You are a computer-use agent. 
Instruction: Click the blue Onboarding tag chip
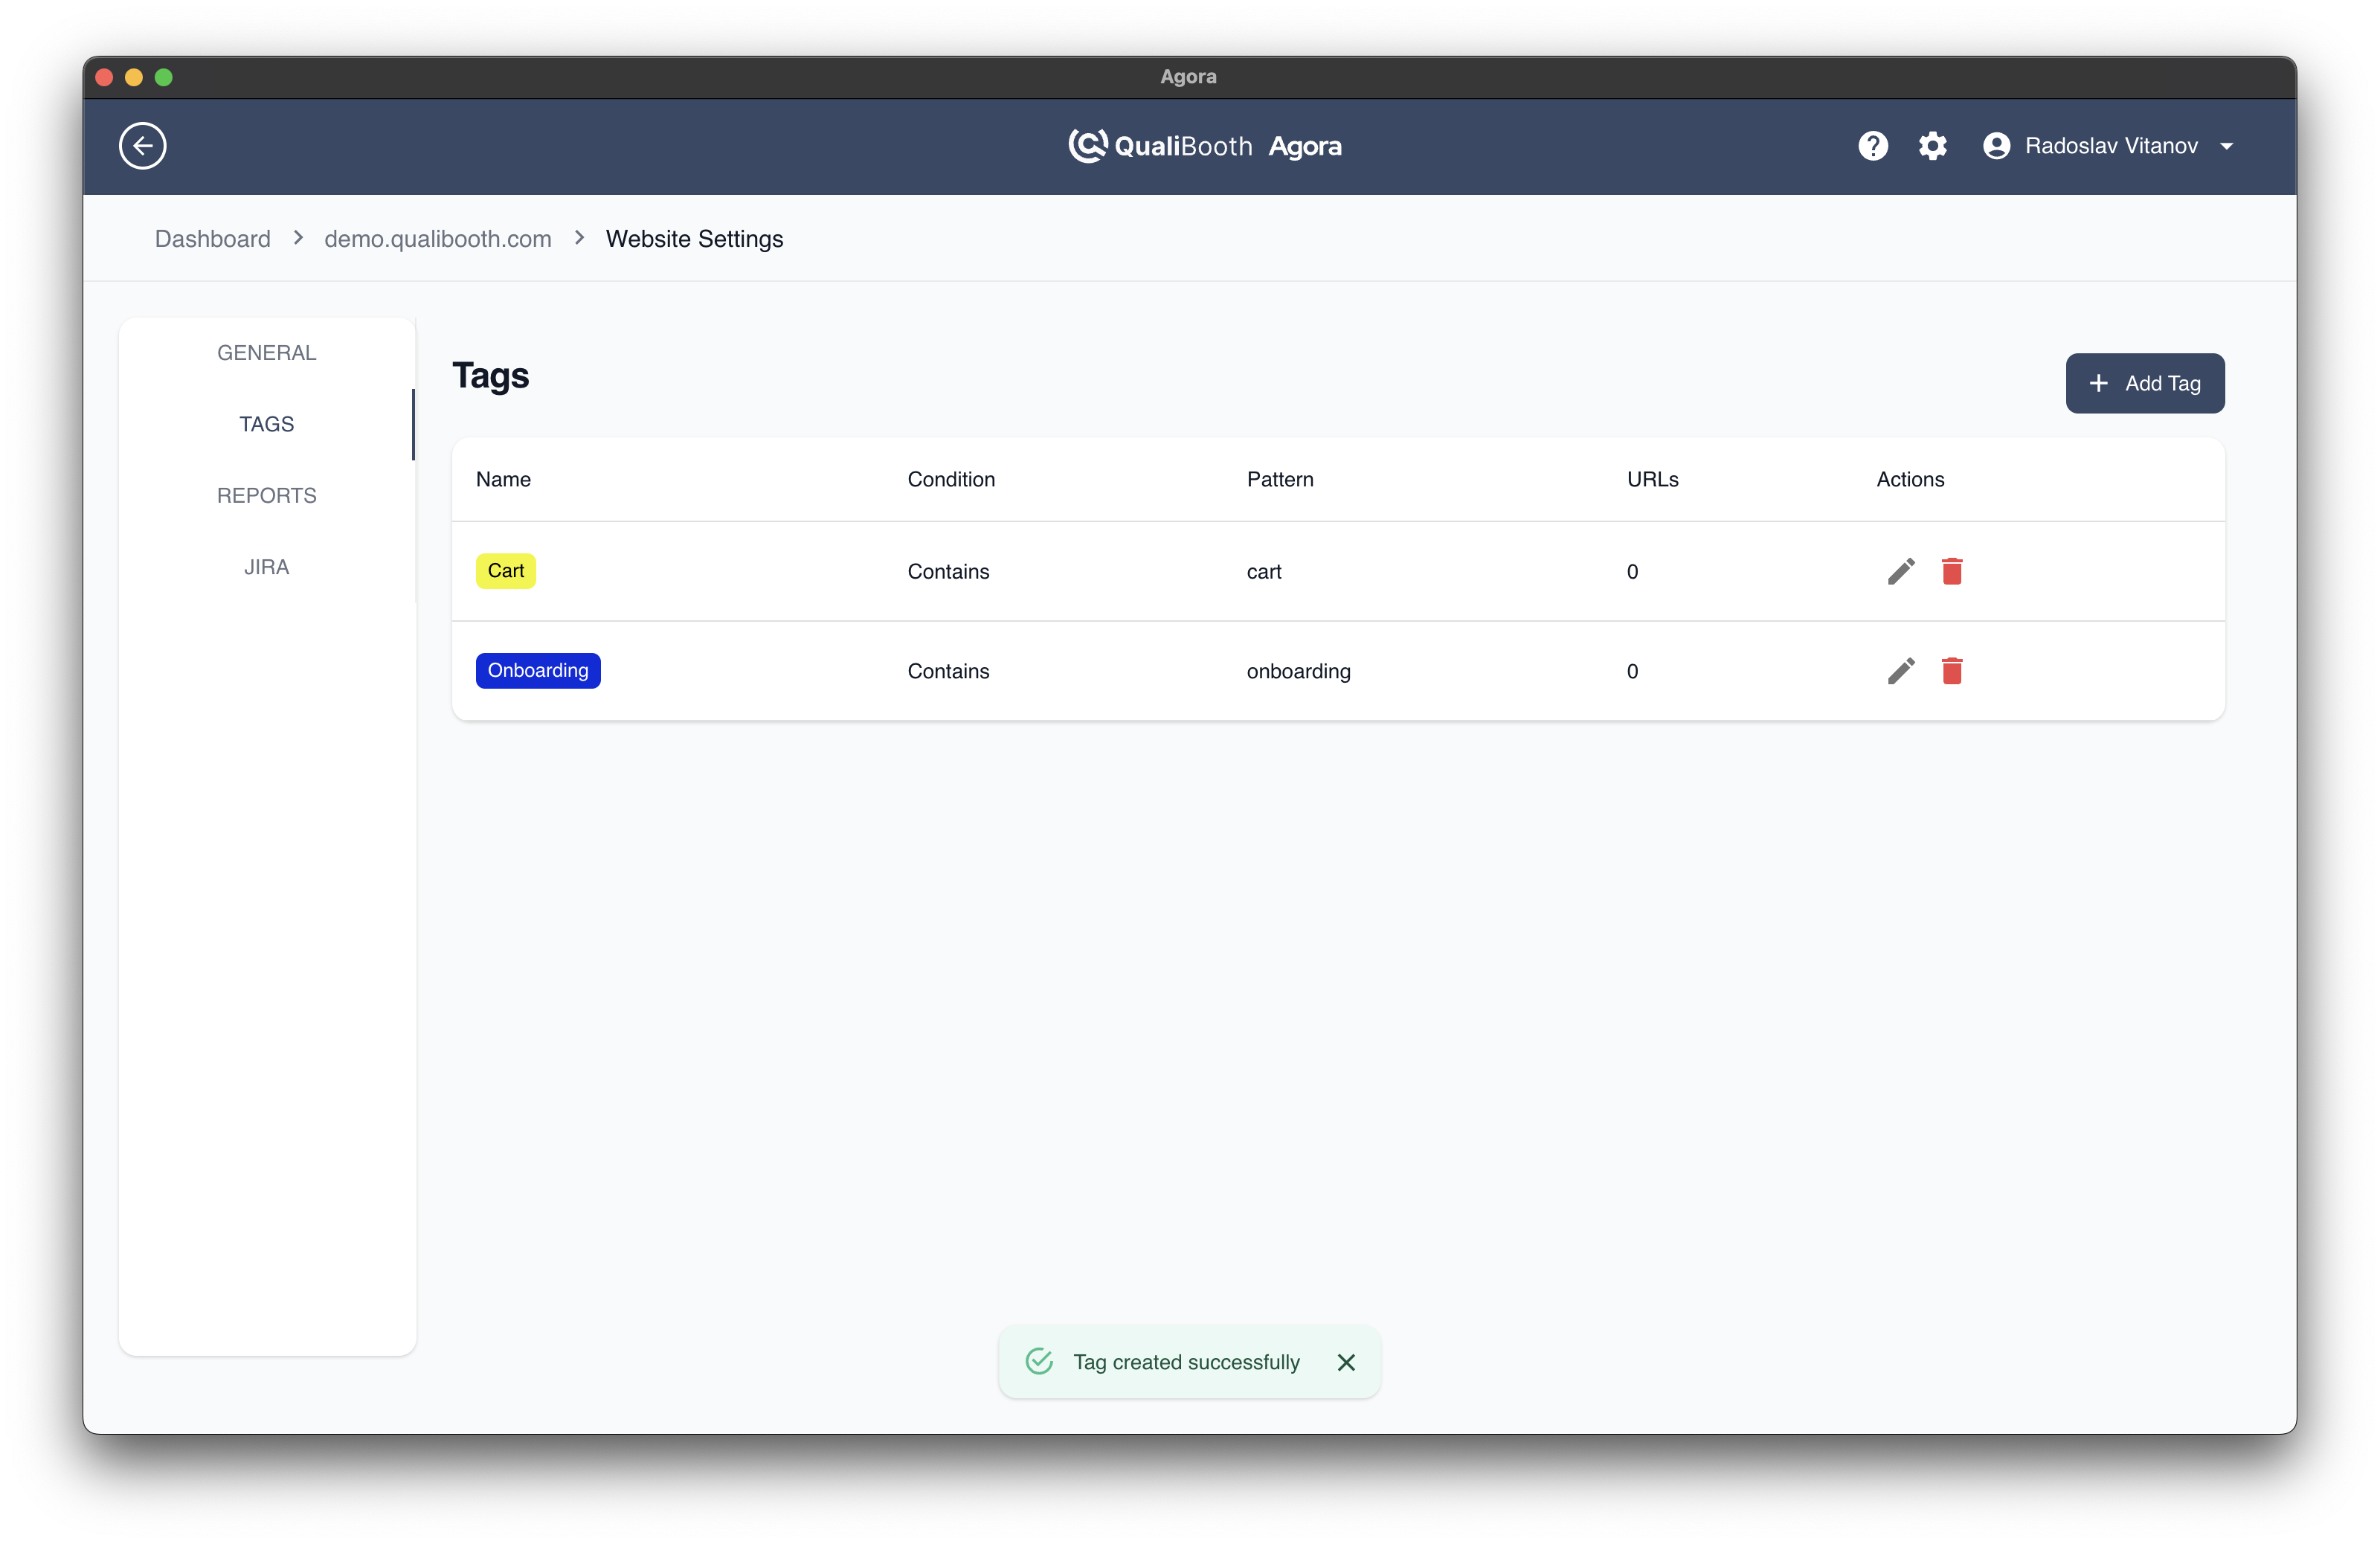(x=537, y=671)
